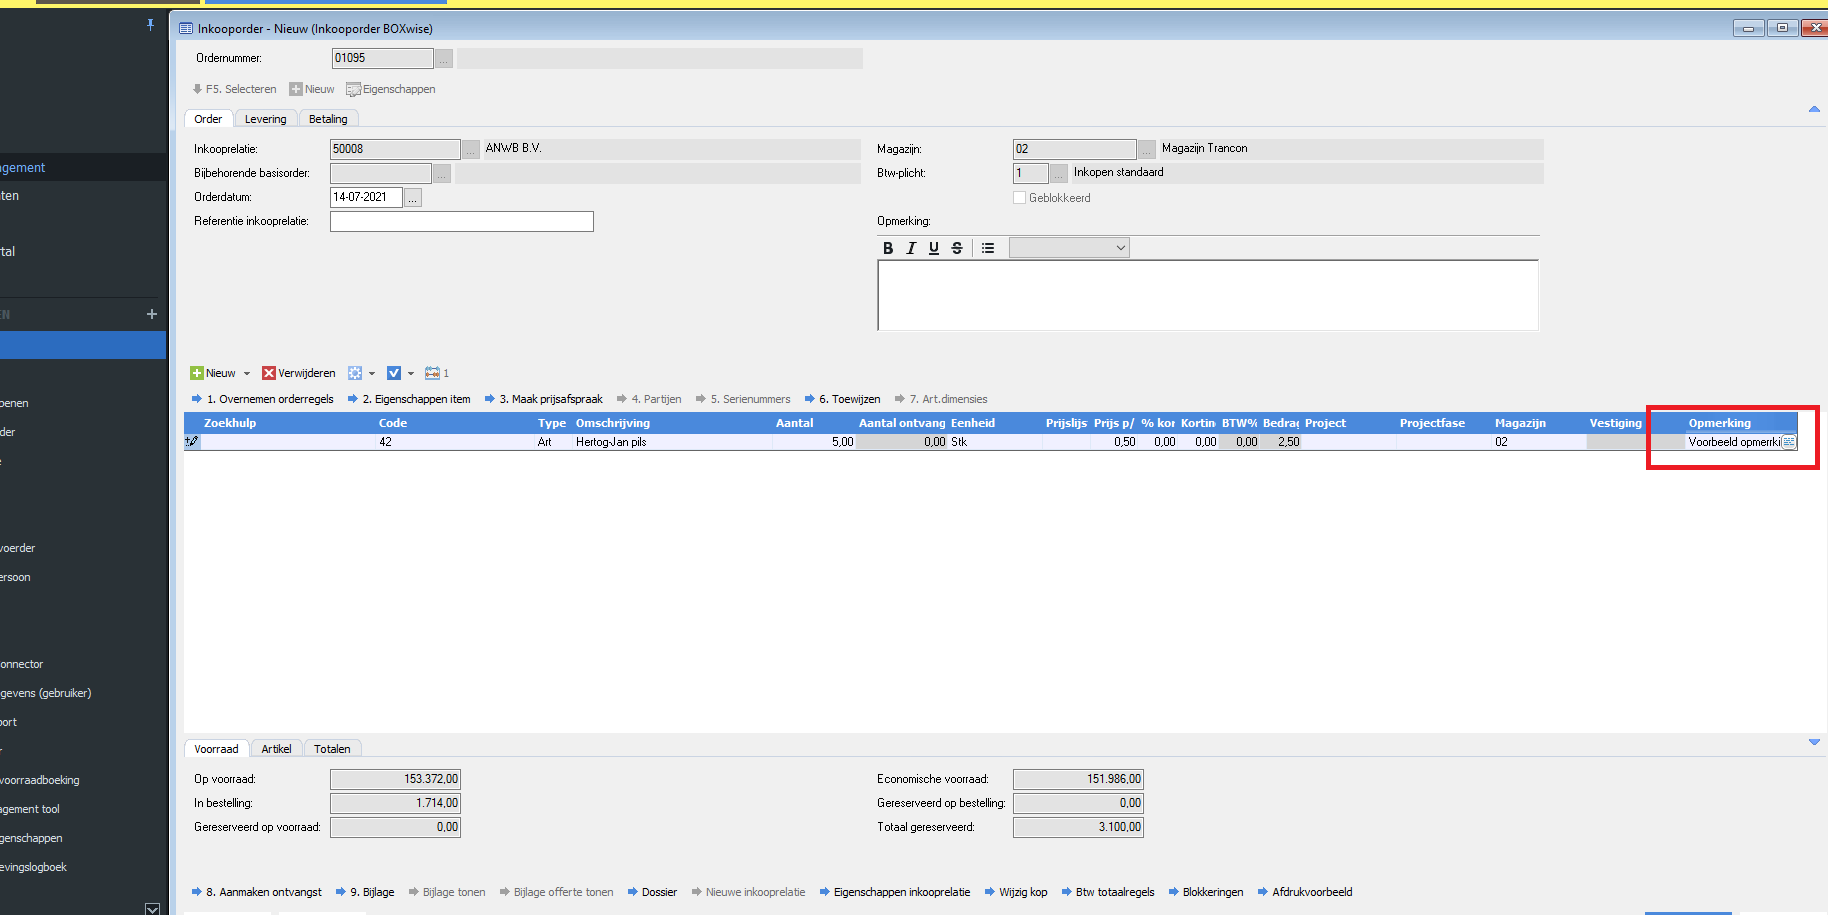The width and height of the screenshot is (1828, 915).
Task: Click the blue checkmark selection button
Action: 394,373
